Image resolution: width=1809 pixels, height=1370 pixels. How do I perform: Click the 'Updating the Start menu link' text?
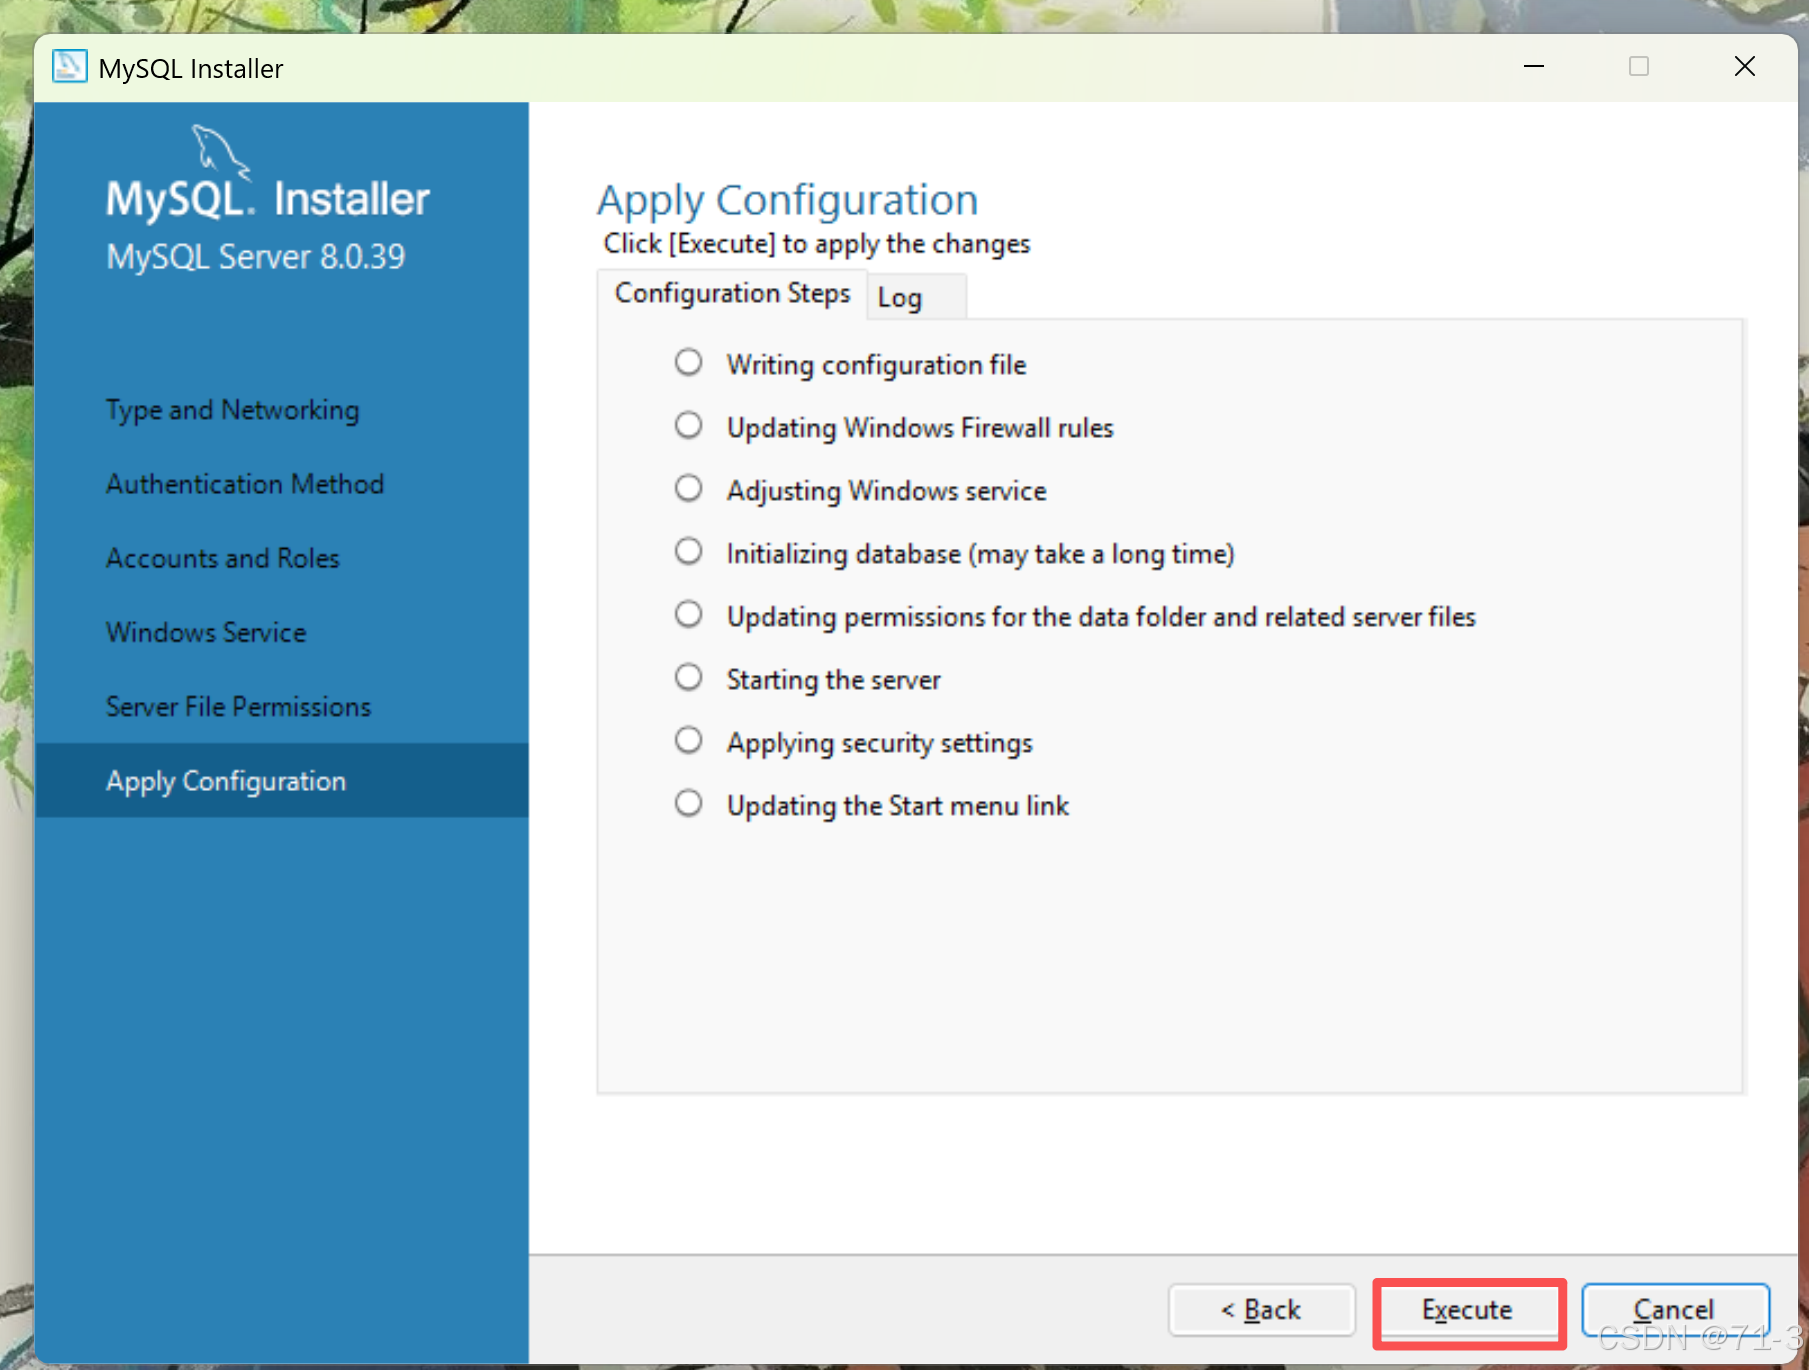pyautogui.click(x=897, y=806)
